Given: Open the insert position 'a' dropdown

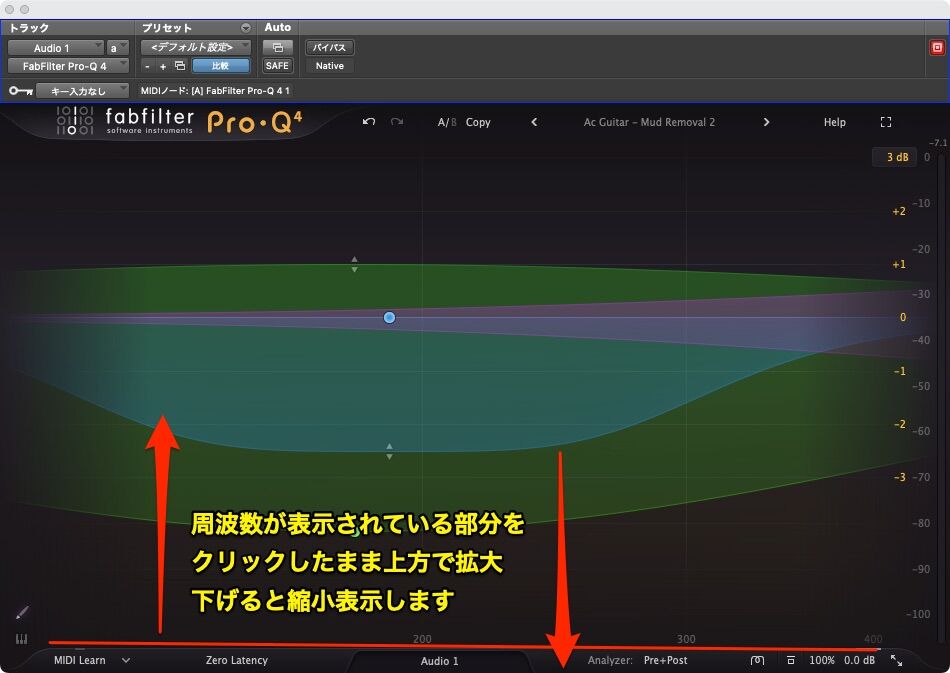Looking at the screenshot, I should click(x=118, y=48).
